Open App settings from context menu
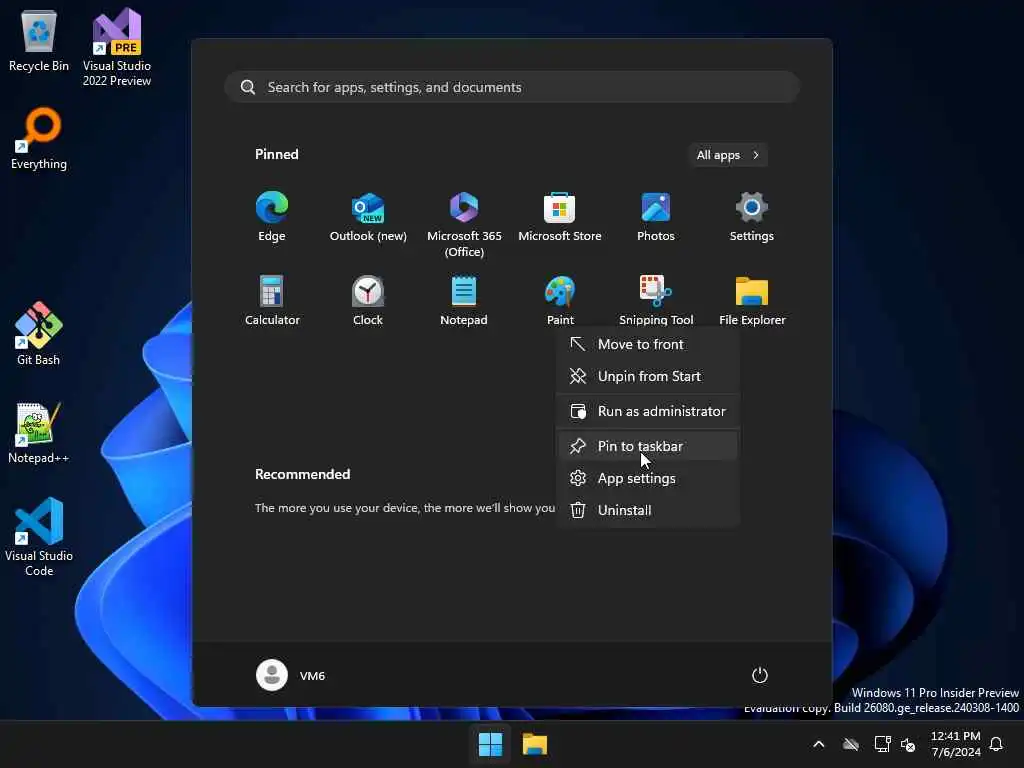Screen dimensions: 1024x768 click(647, 478)
